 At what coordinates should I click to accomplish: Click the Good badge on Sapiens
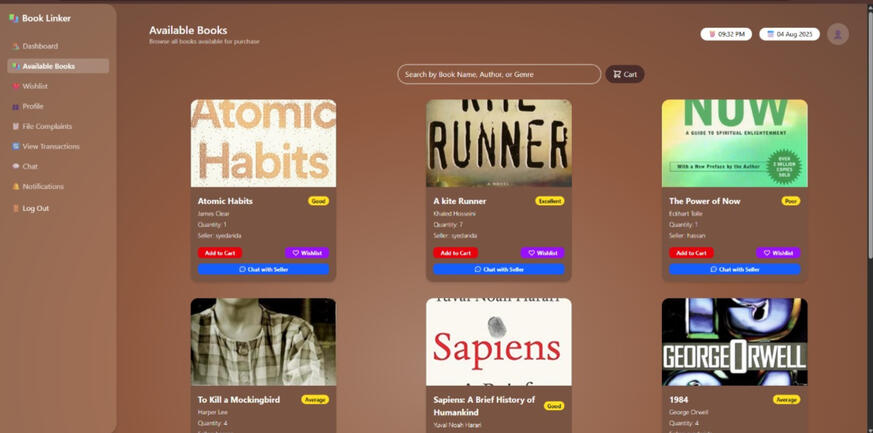[554, 406]
